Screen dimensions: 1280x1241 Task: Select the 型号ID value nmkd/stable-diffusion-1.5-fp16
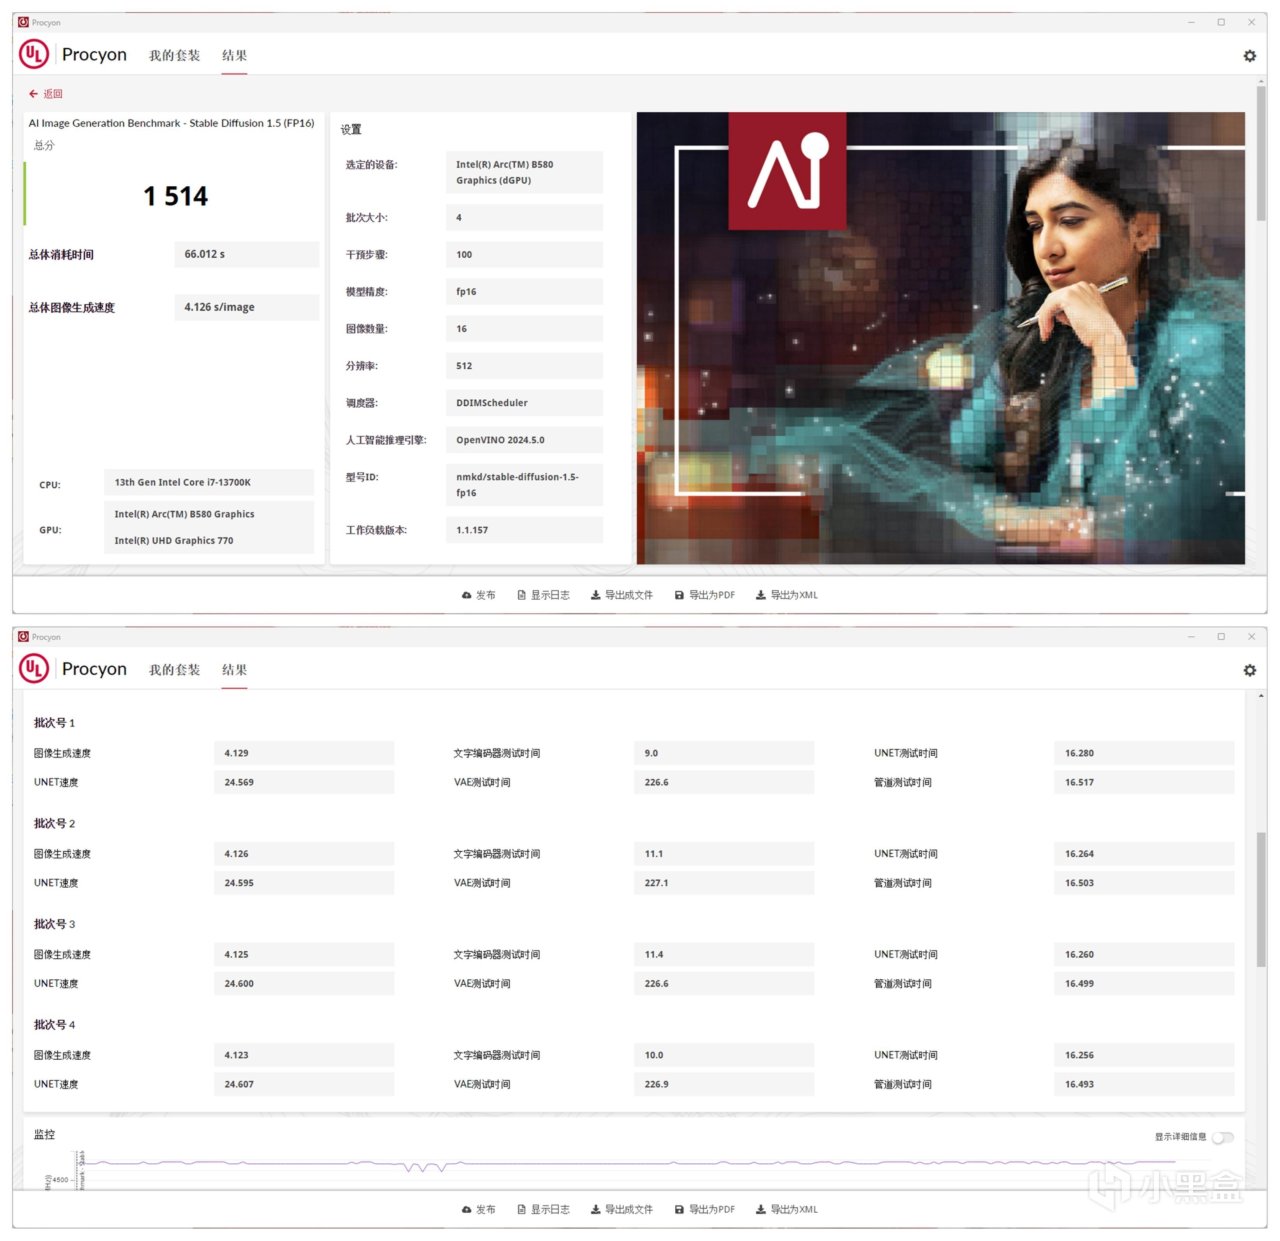click(x=524, y=485)
